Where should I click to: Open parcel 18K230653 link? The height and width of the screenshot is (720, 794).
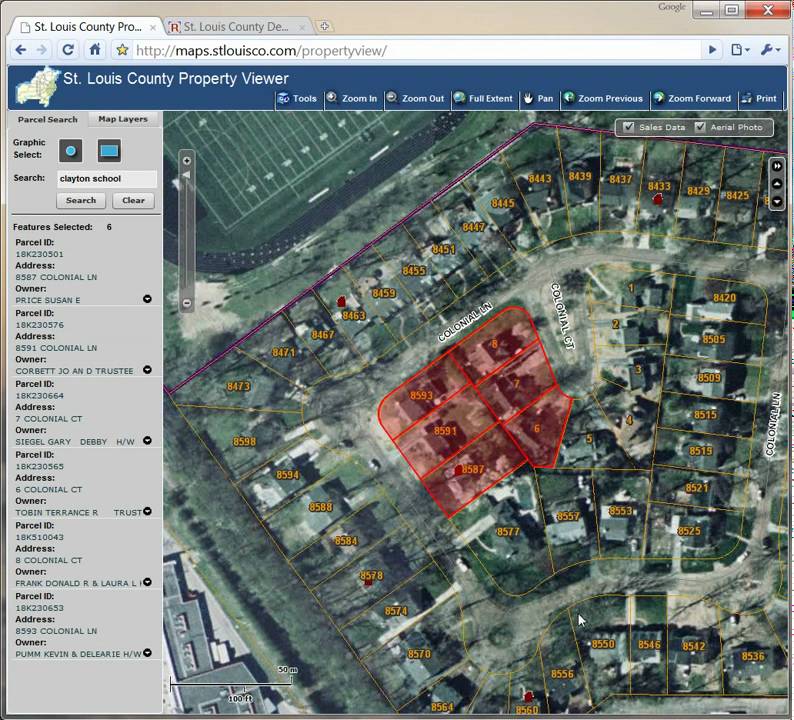pyautogui.click(x=39, y=608)
